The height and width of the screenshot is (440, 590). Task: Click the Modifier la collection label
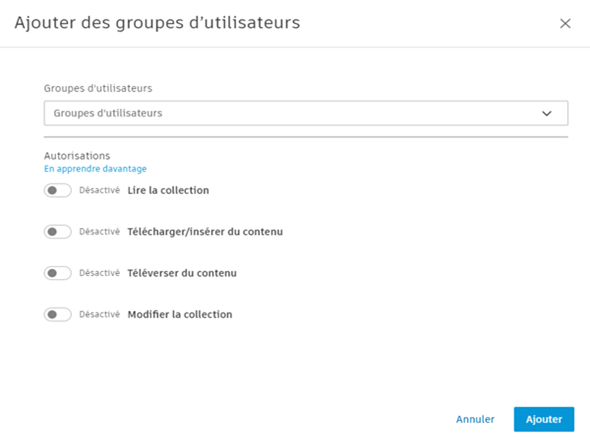pos(180,315)
